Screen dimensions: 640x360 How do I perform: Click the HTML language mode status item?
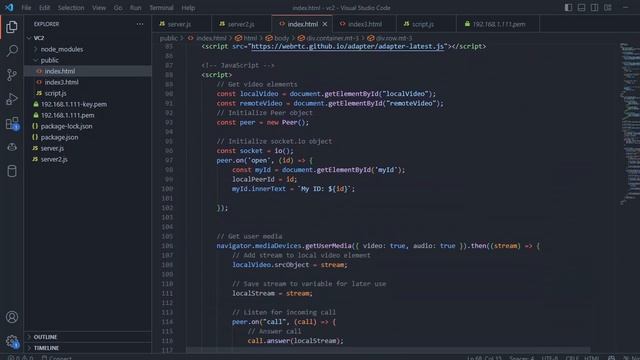click(592, 358)
